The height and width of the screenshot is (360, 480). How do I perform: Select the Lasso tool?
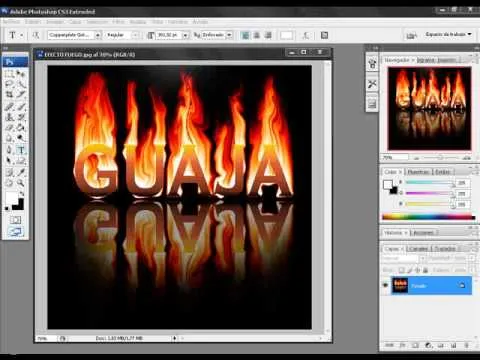coord(9,84)
